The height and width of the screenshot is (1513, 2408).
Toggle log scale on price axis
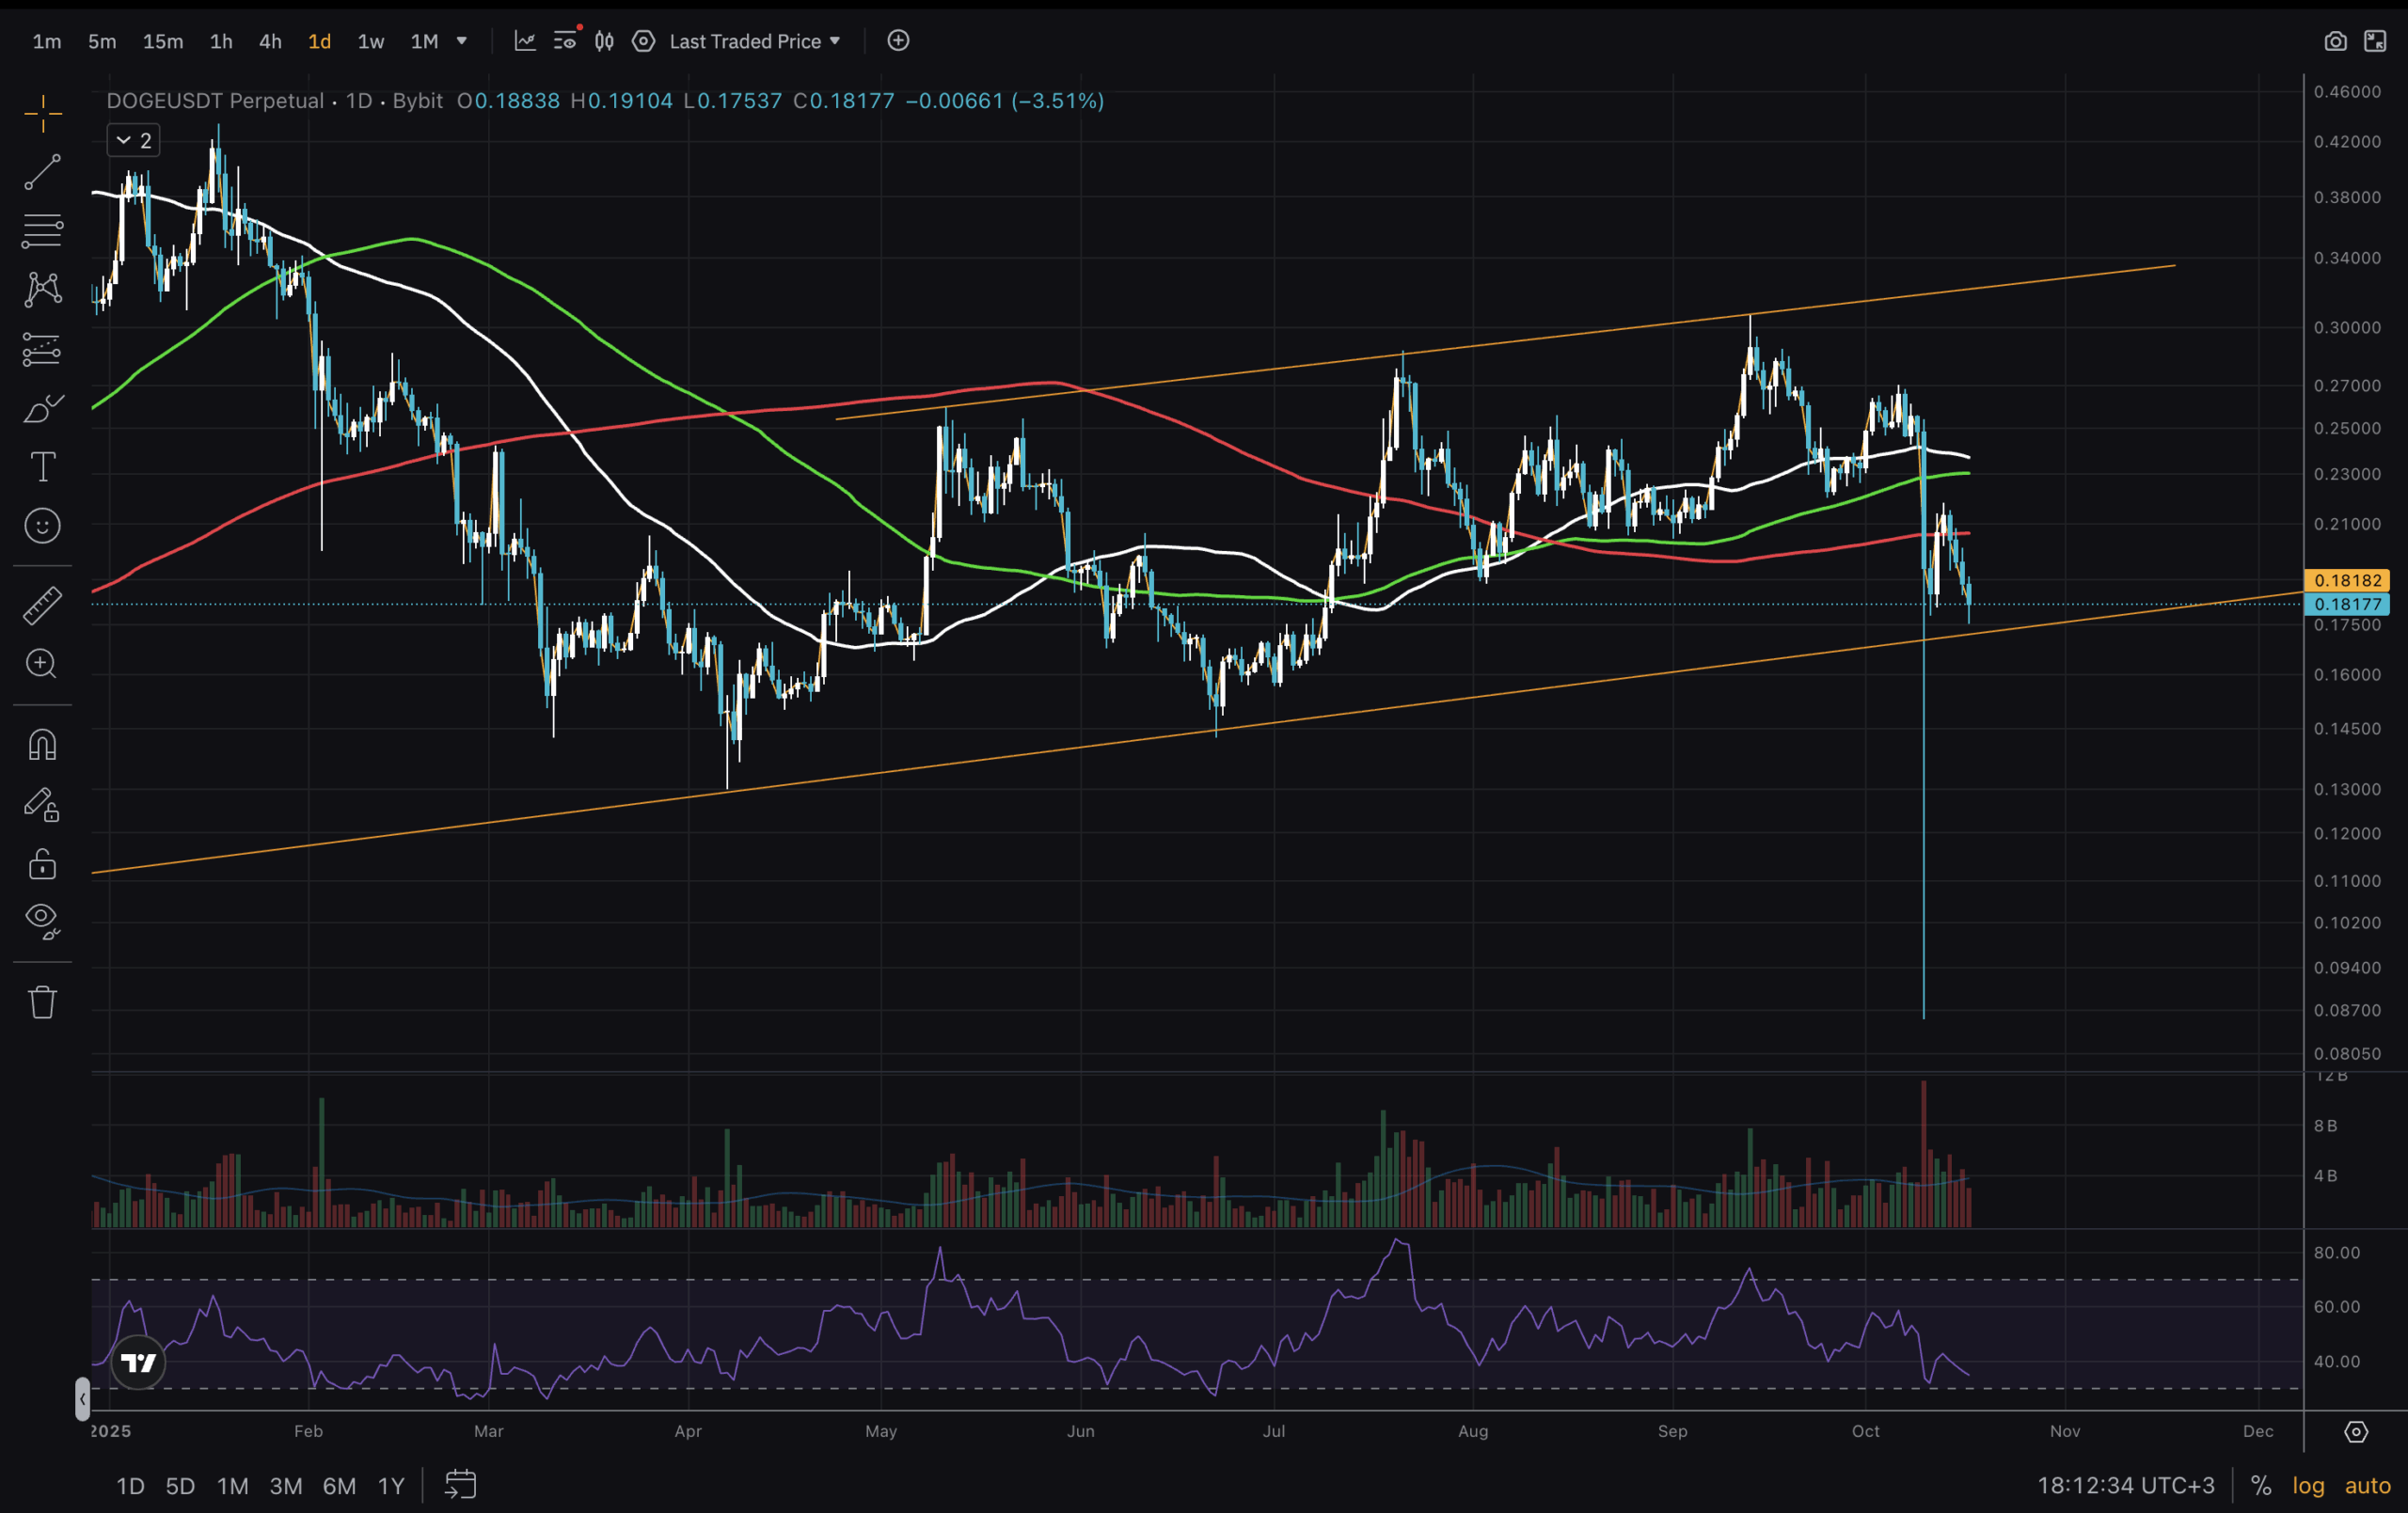[2307, 1486]
